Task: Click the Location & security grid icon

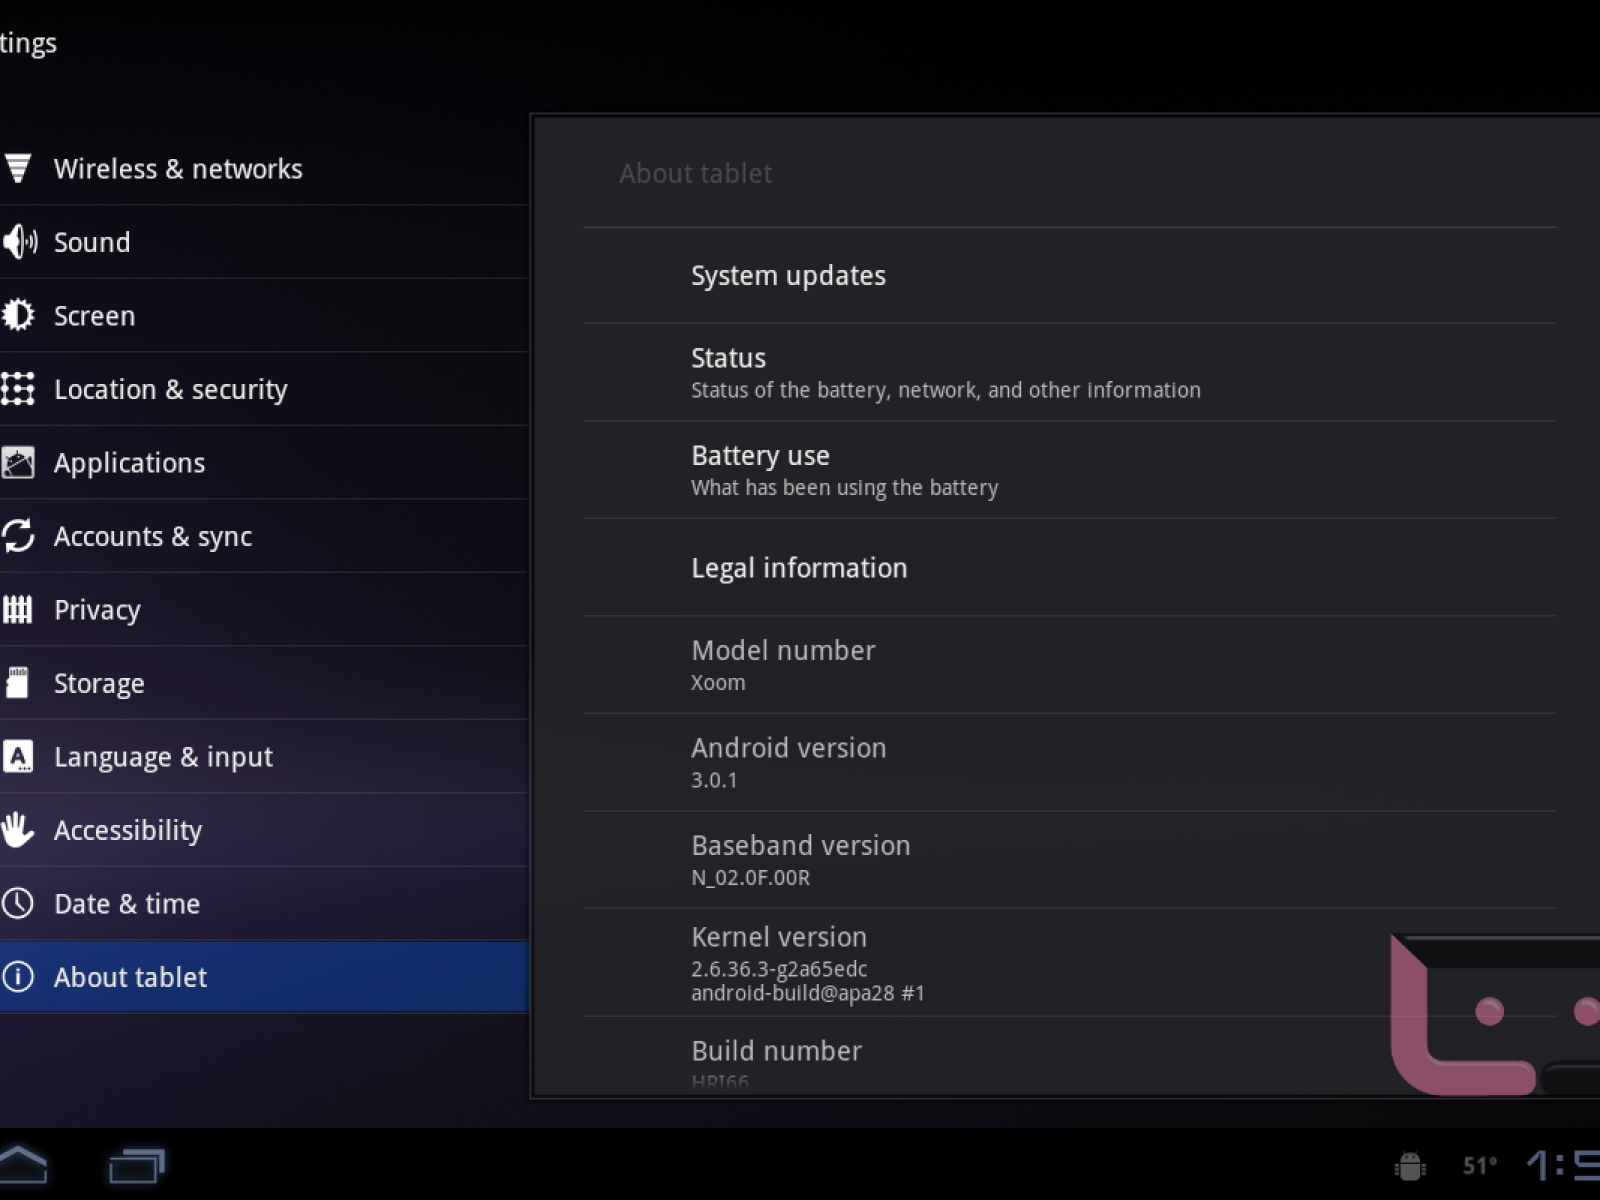Action: 18,389
